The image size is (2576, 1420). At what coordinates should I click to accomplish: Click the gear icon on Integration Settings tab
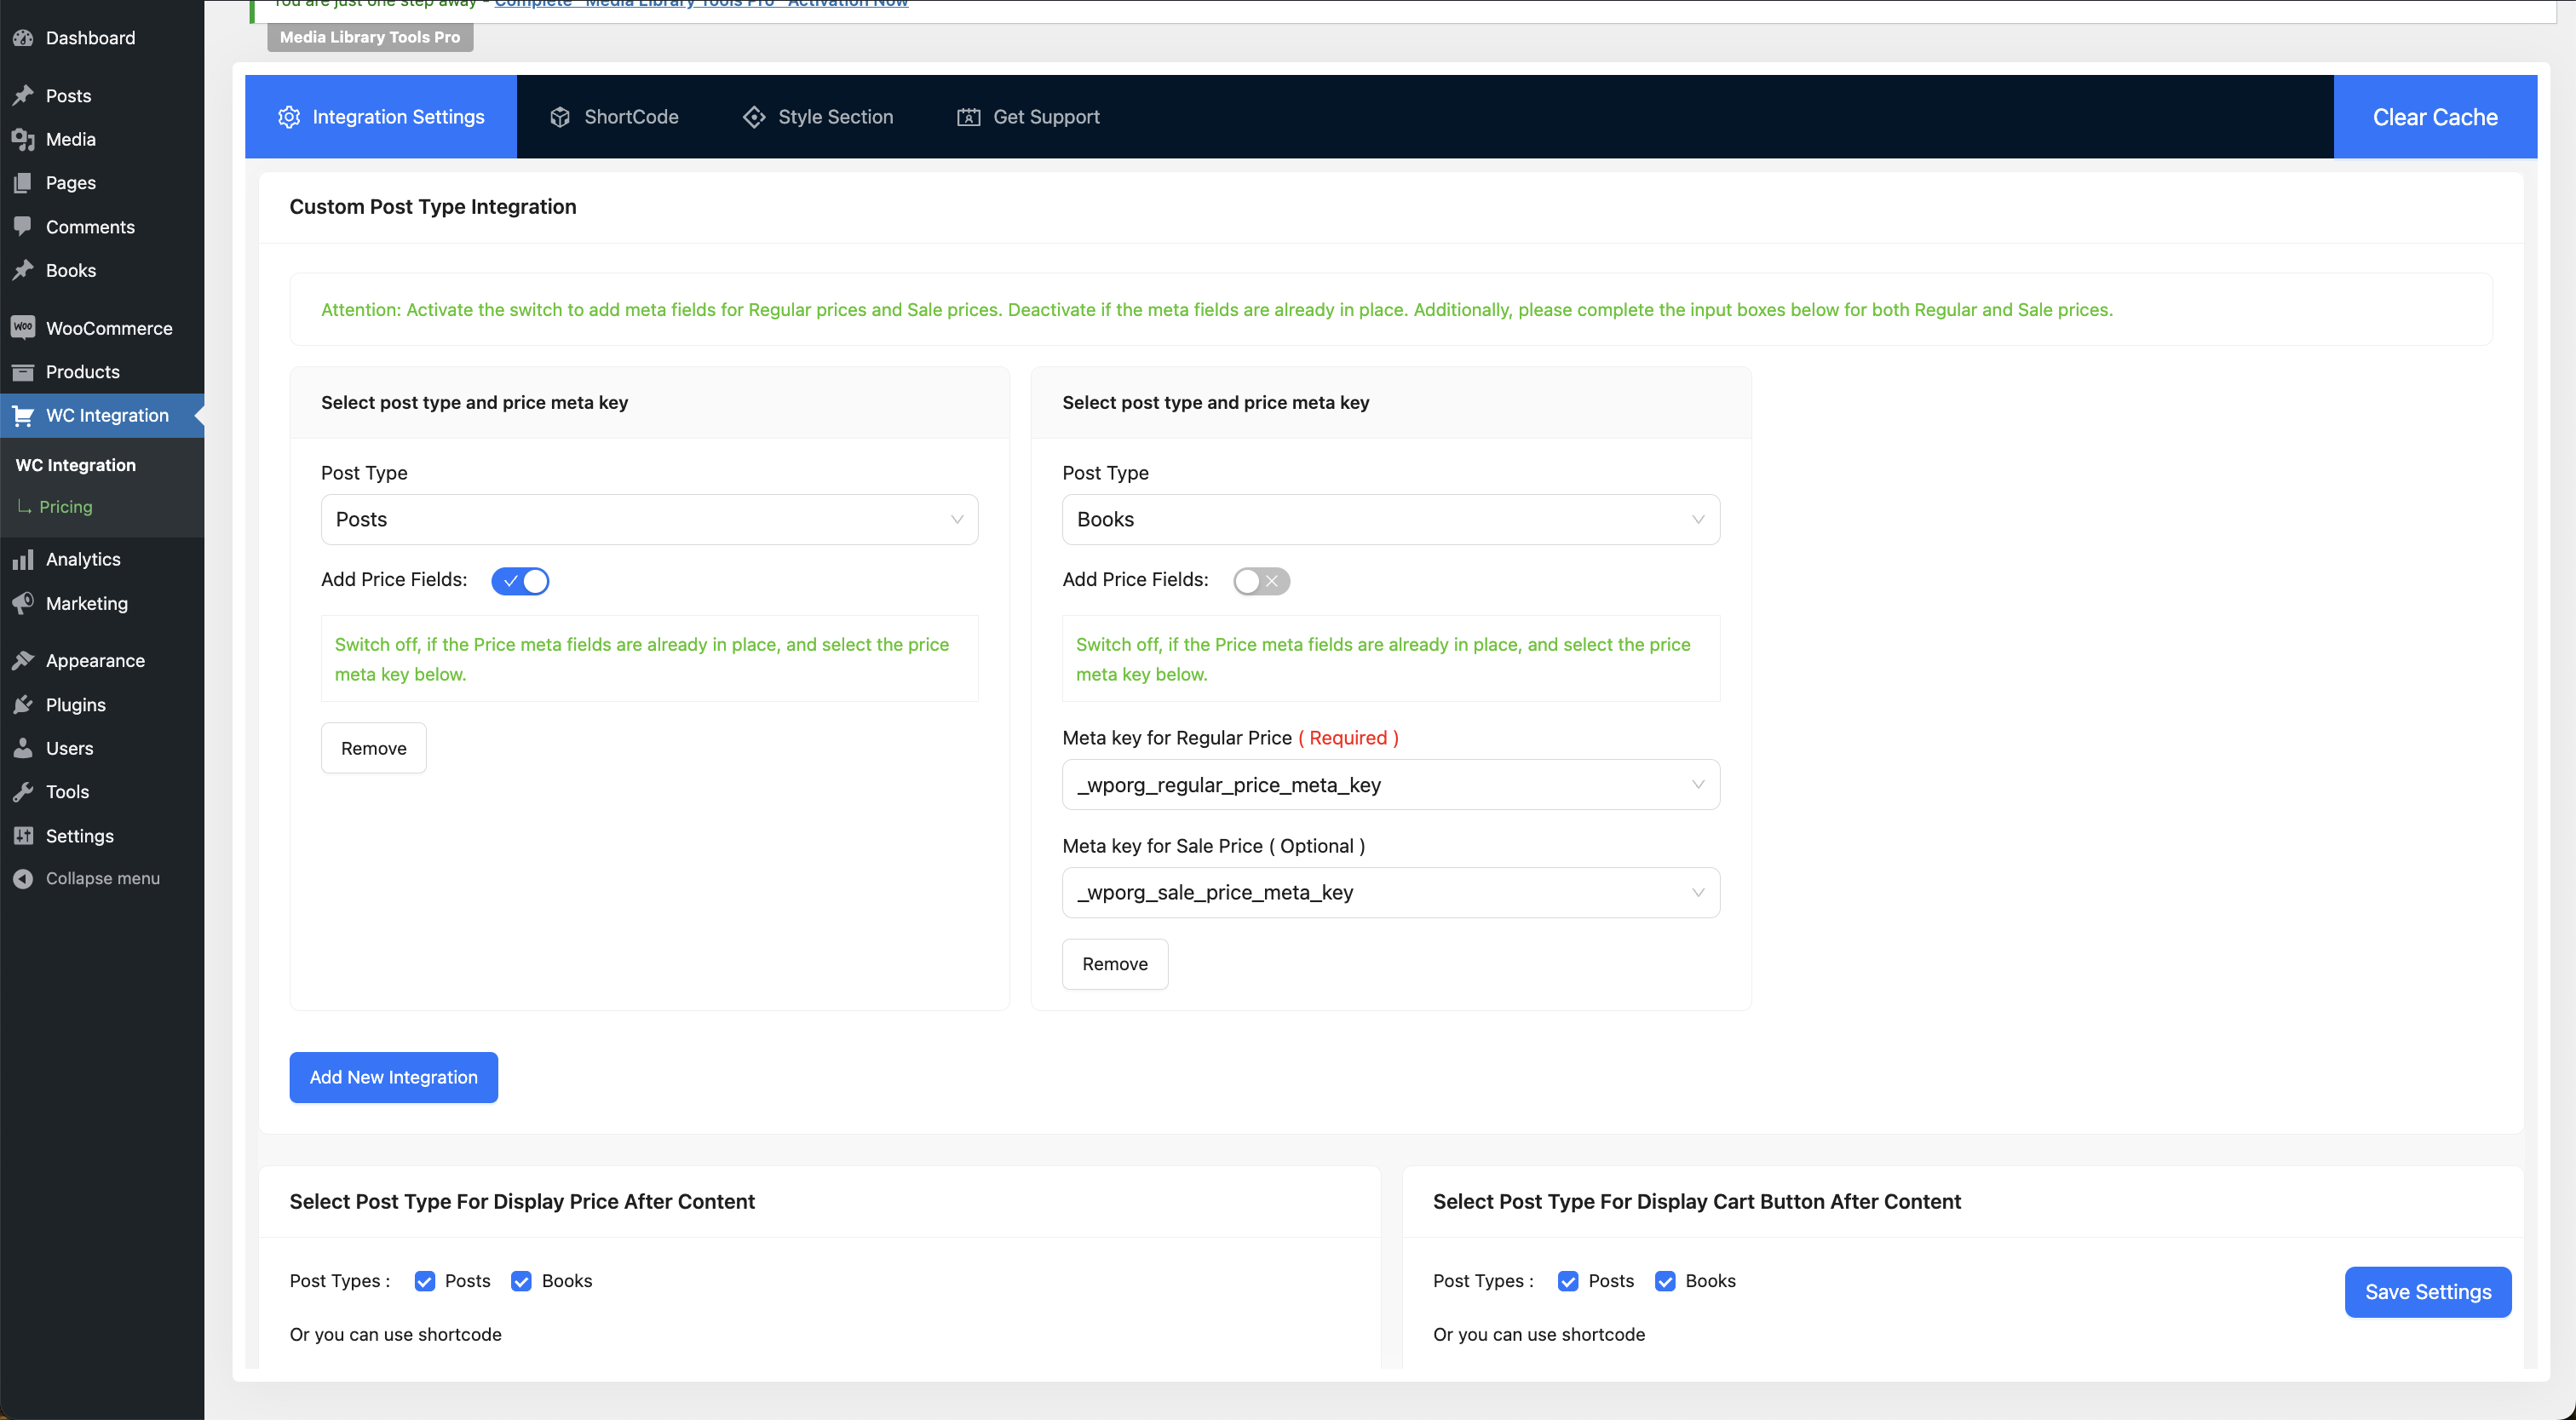(x=289, y=117)
